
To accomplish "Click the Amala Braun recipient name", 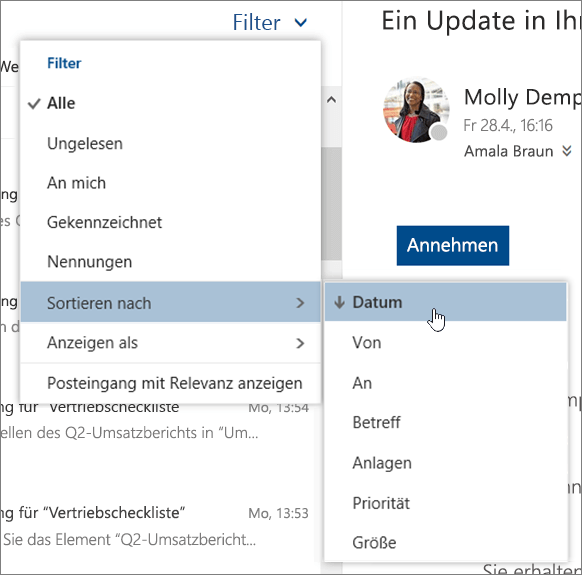I will tap(509, 151).
